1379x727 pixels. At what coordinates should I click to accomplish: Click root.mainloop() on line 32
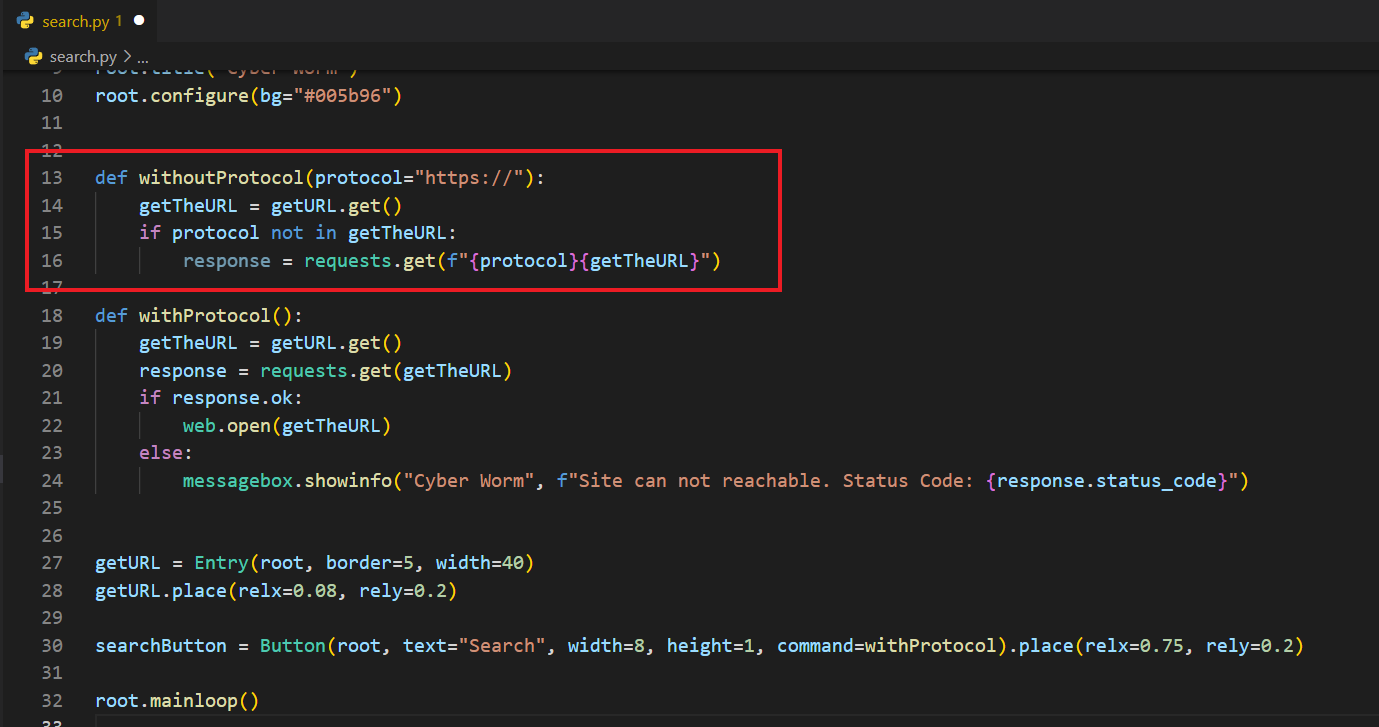coord(177,701)
